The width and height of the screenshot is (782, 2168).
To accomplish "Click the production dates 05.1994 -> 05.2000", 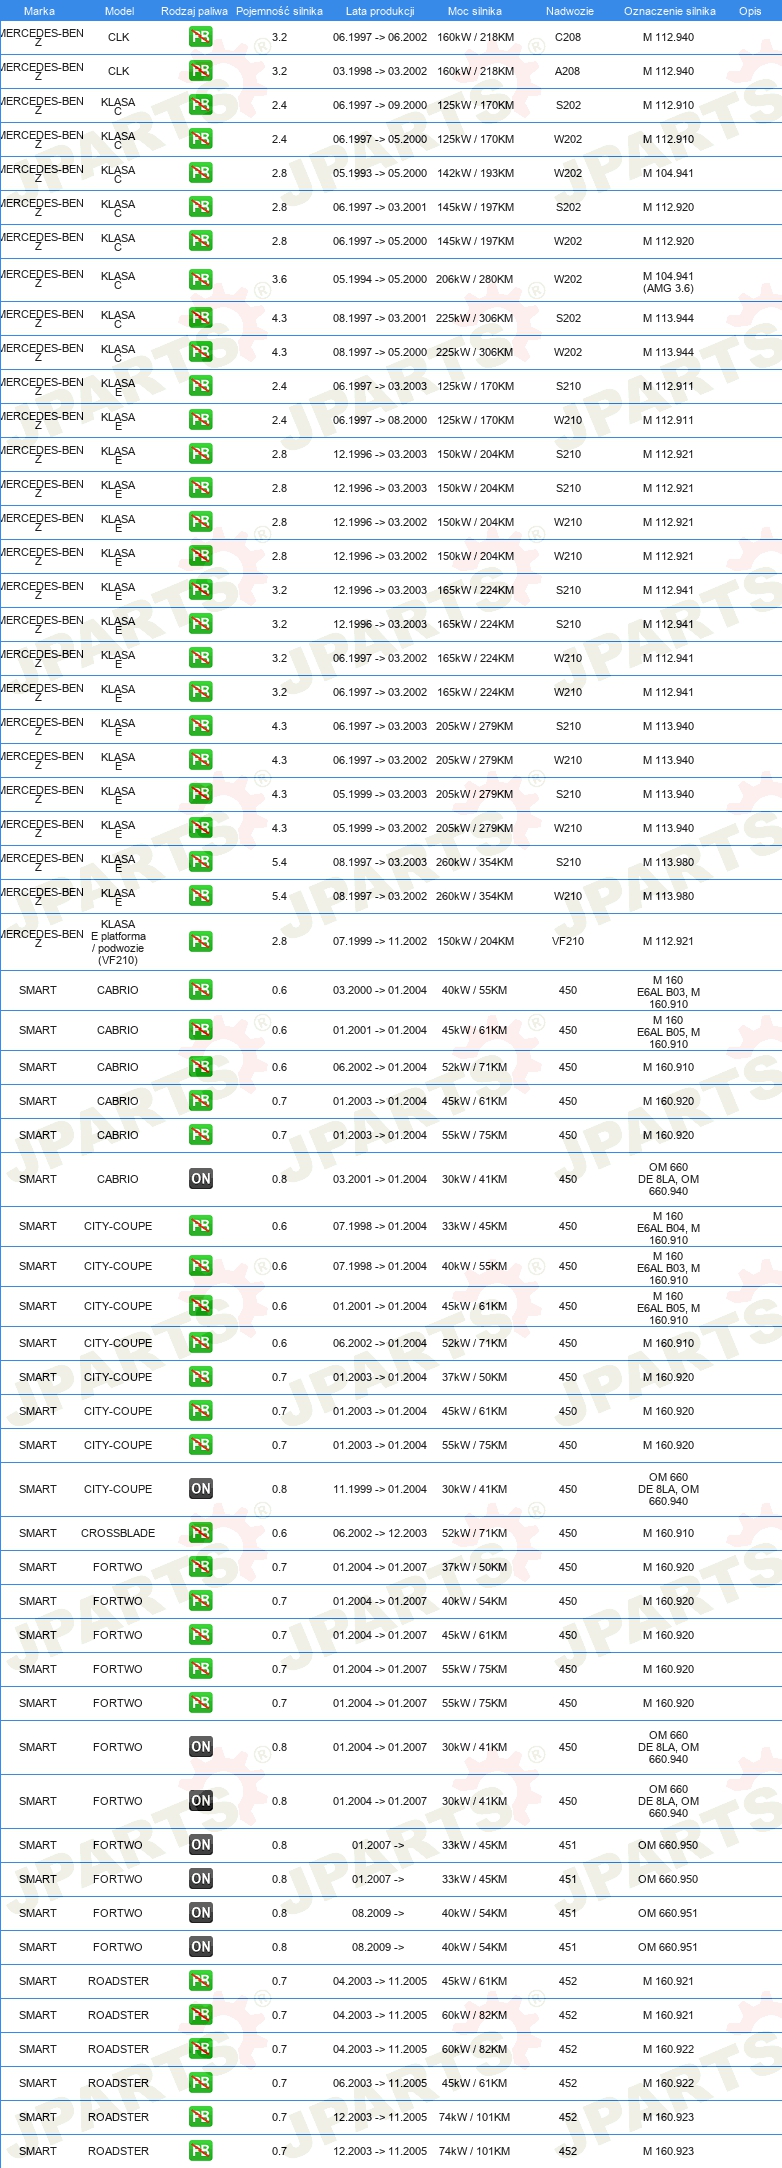I will click(380, 279).
